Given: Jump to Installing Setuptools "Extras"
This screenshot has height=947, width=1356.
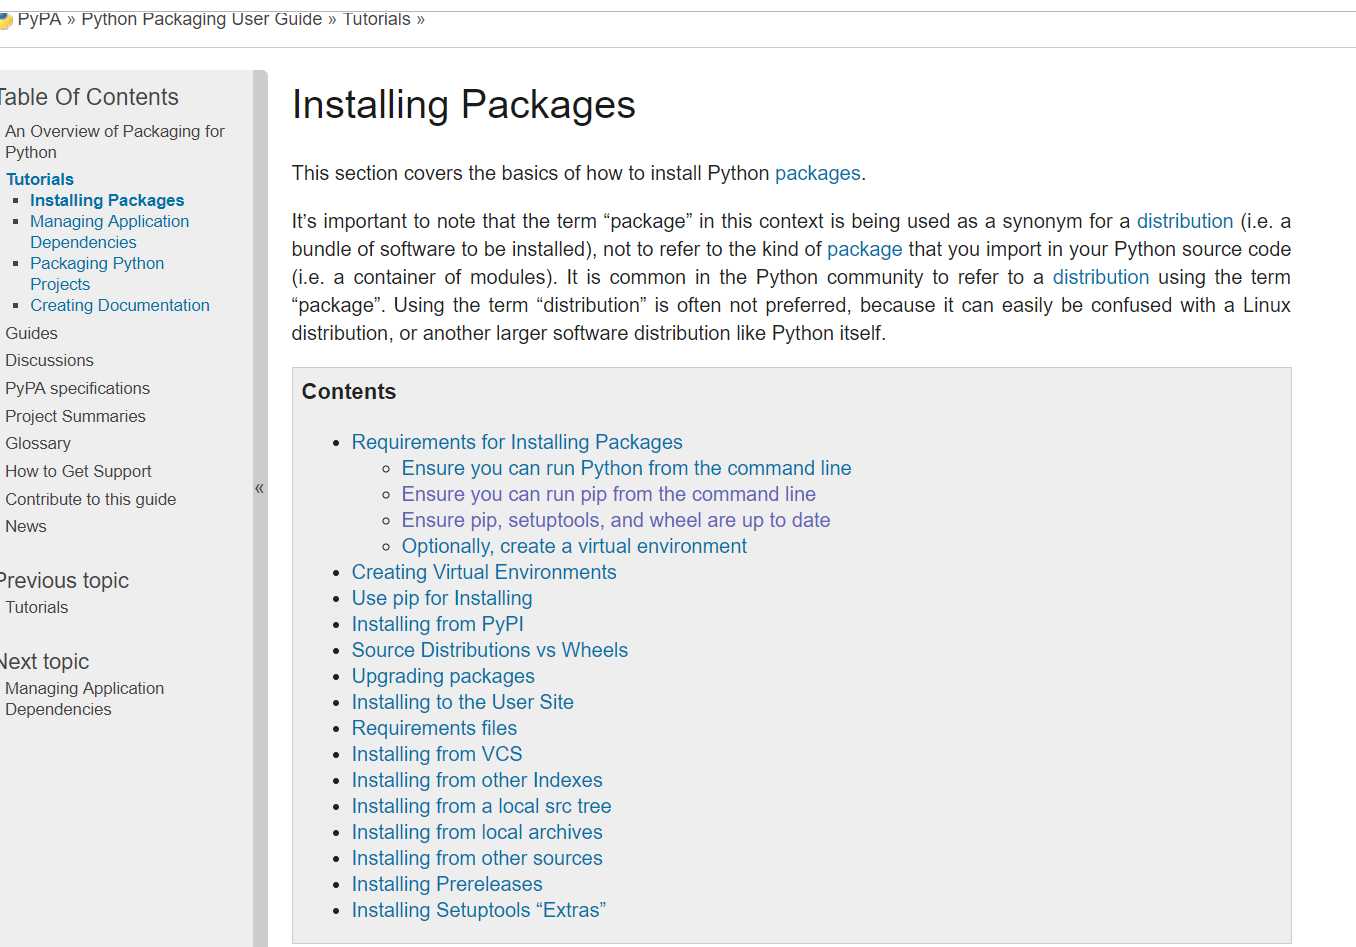Looking at the screenshot, I should 479,910.
